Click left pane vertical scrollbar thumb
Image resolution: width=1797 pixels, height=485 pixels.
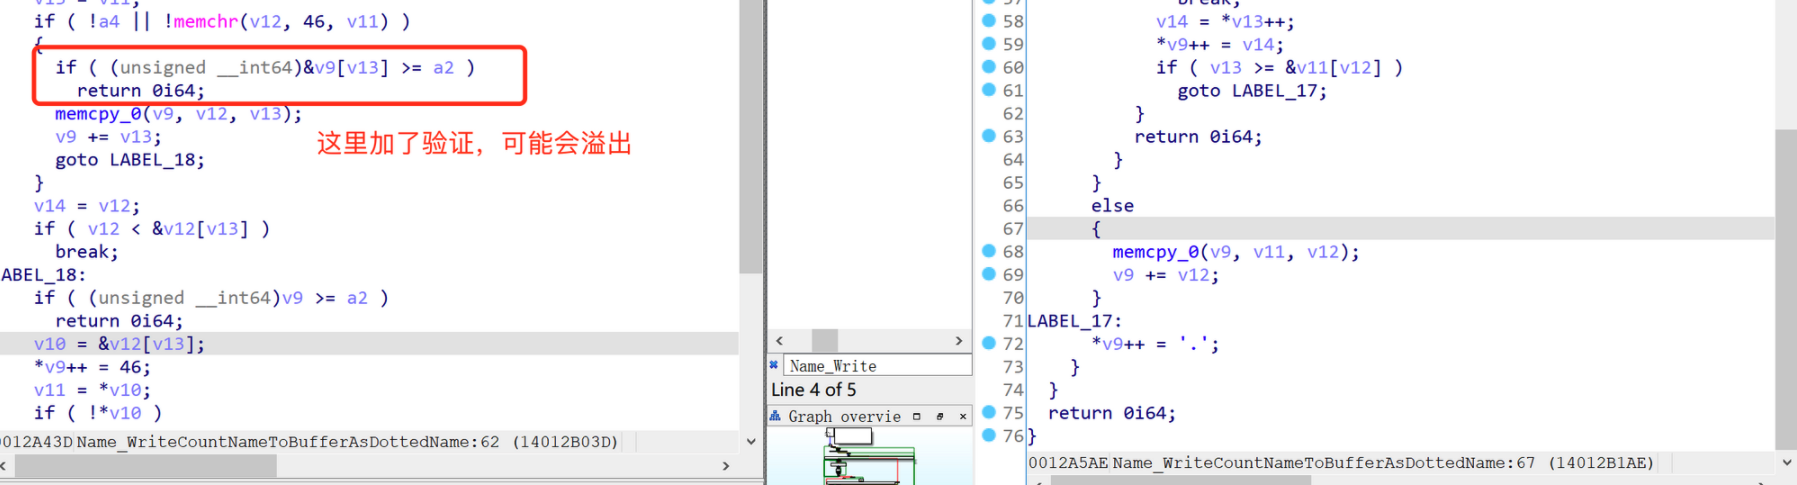(x=751, y=136)
